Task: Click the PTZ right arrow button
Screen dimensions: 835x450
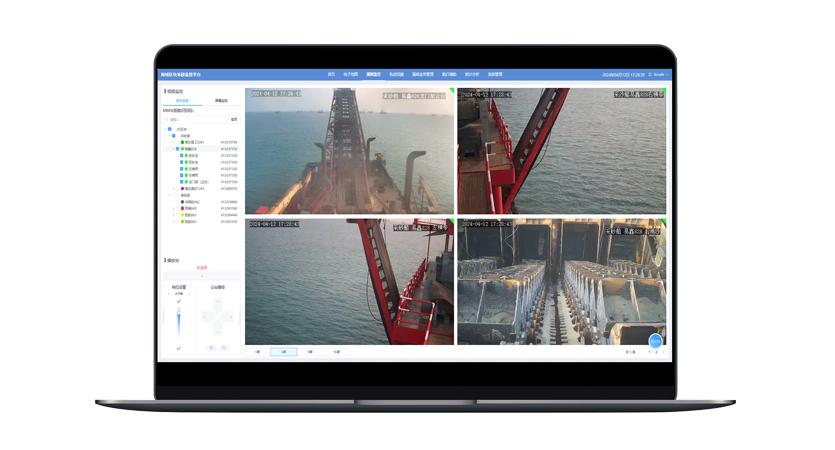Action: [231, 317]
